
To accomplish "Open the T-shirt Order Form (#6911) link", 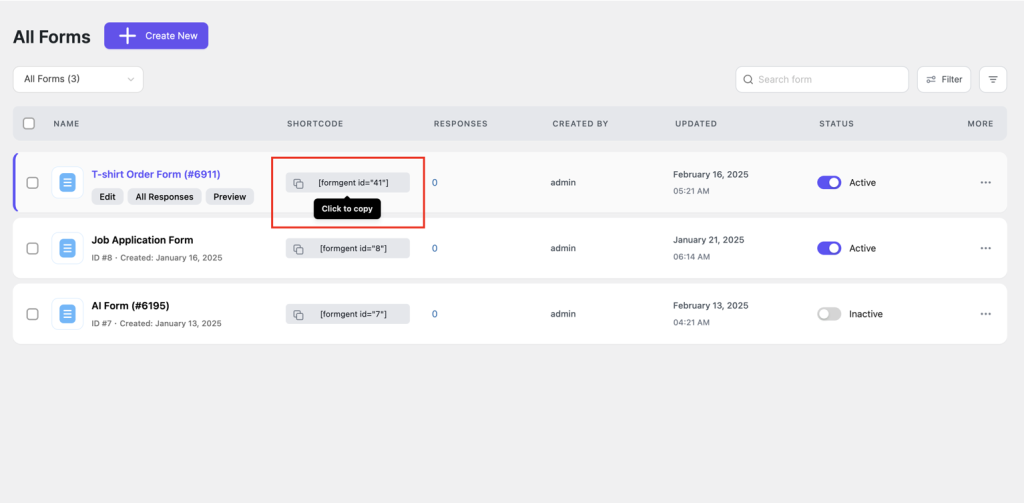I will (x=156, y=174).
